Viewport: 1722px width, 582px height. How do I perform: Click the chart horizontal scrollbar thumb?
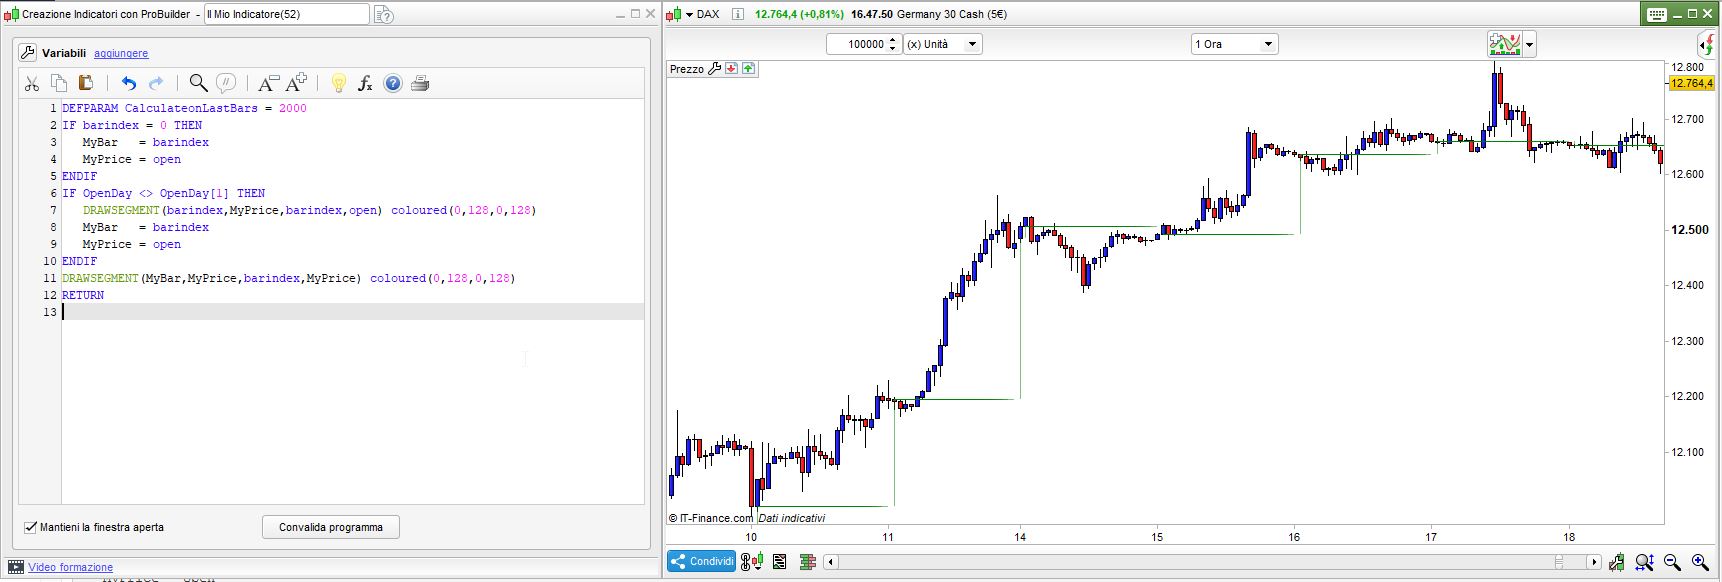(1558, 562)
